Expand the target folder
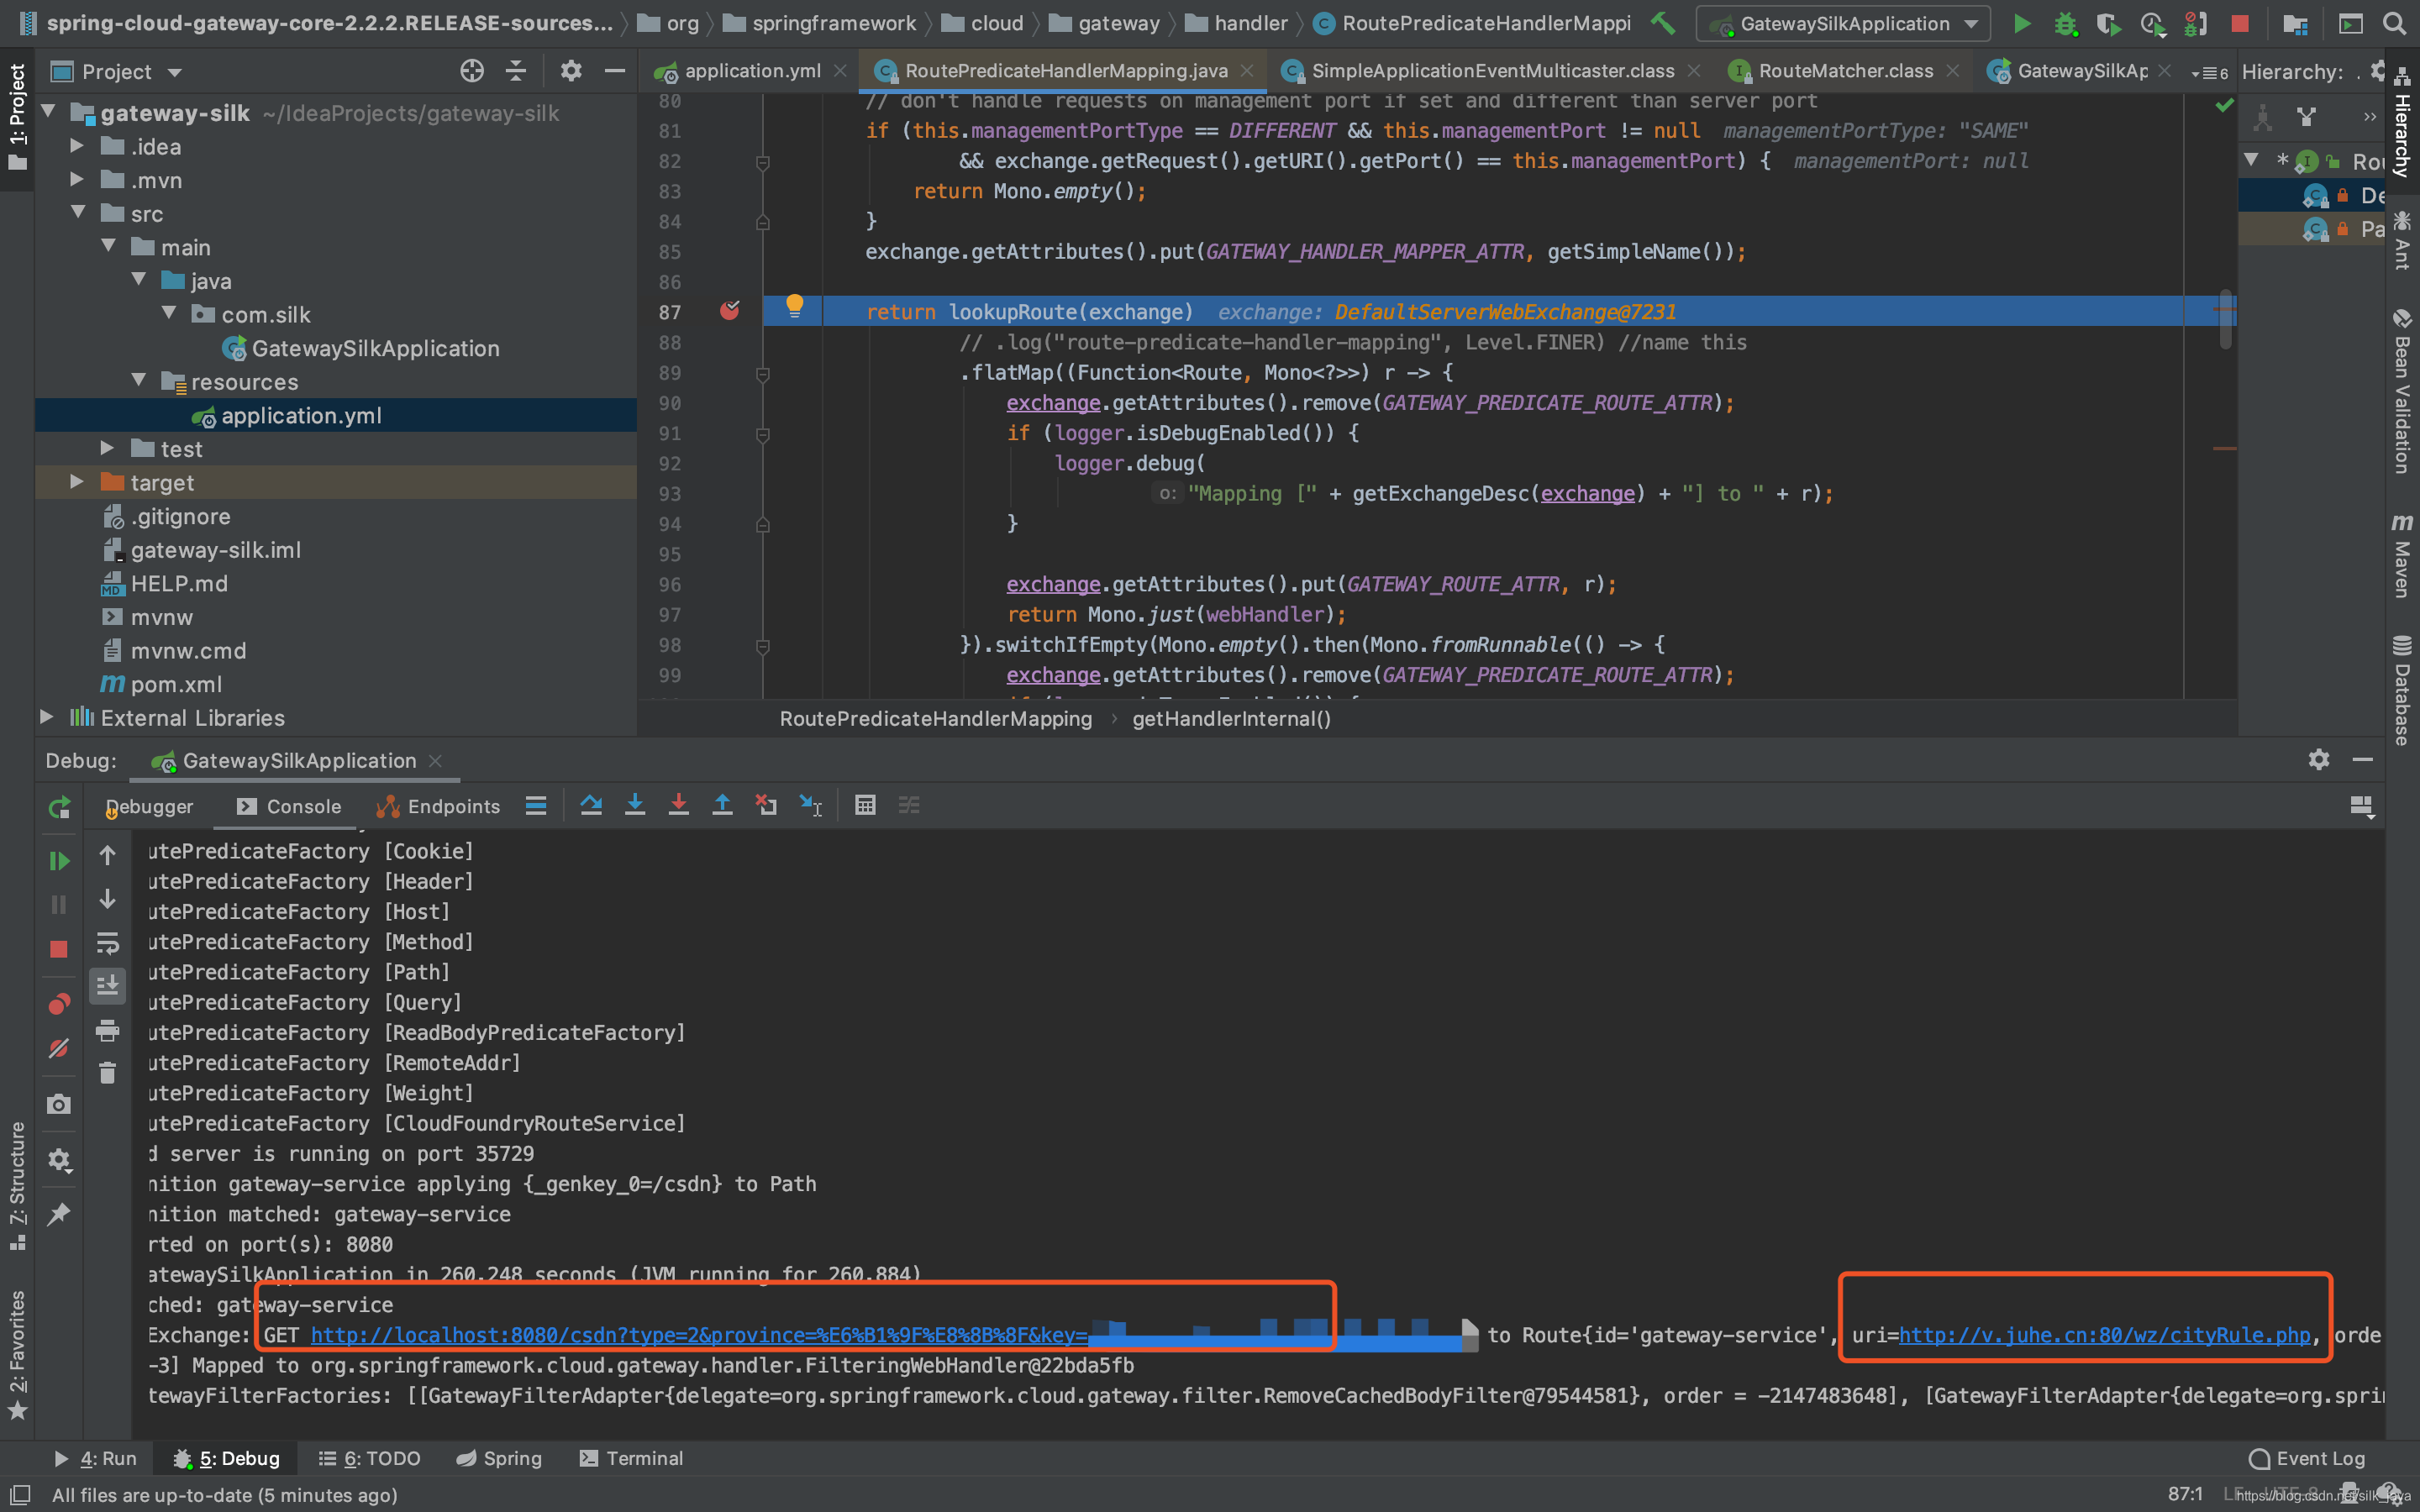This screenshot has height=1512, width=2420. click(x=77, y=483)
